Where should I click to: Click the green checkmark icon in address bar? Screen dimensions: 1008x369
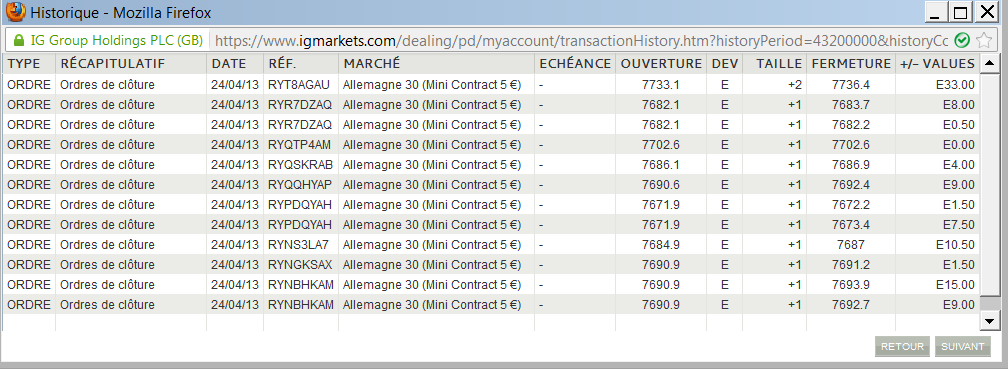[x=962, y=40]
